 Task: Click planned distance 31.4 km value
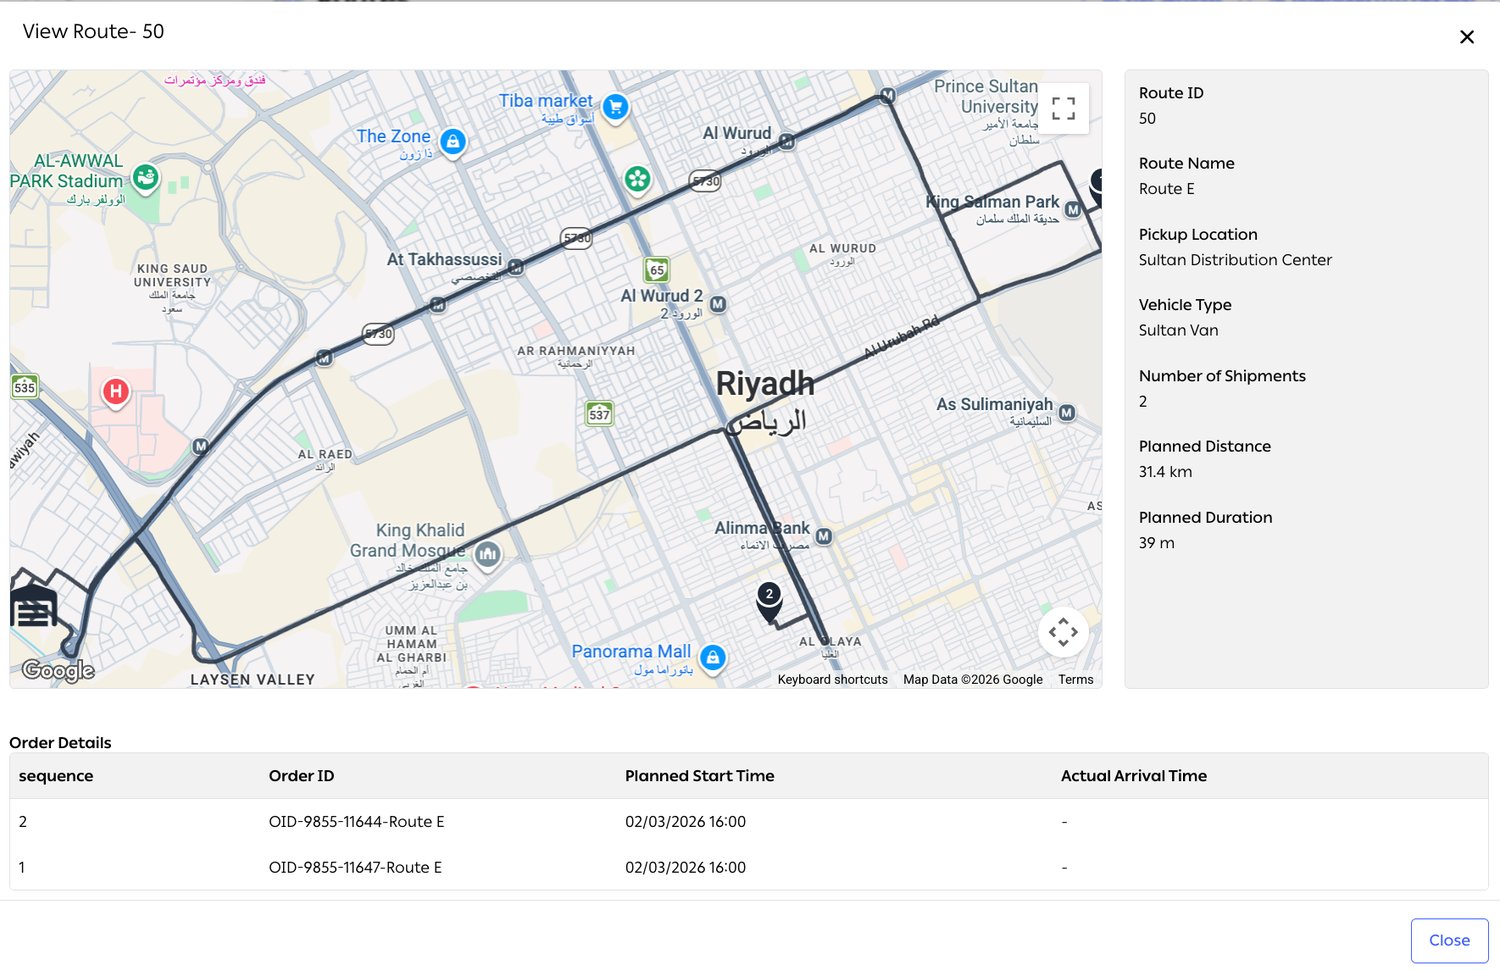pos(1165,472)
